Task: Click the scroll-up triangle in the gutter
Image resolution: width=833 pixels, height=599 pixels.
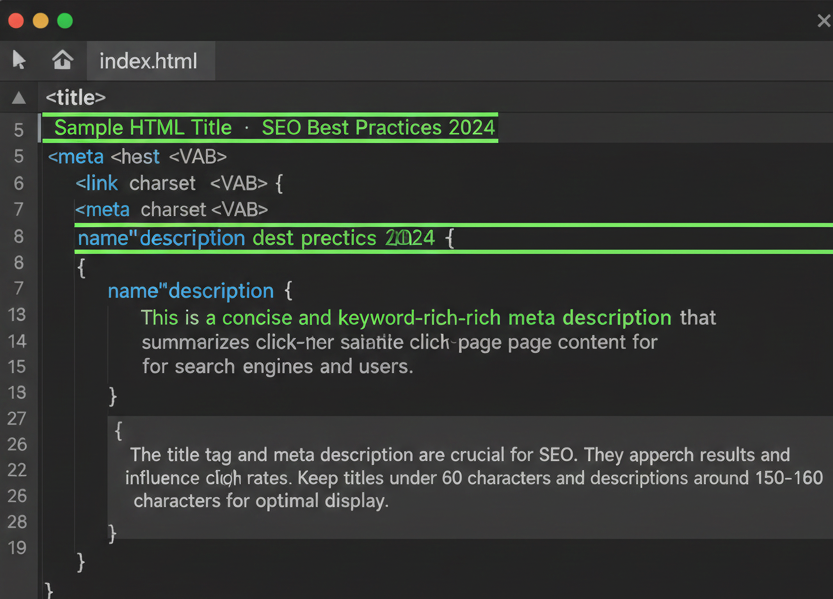Action: [x=17, y=97]
